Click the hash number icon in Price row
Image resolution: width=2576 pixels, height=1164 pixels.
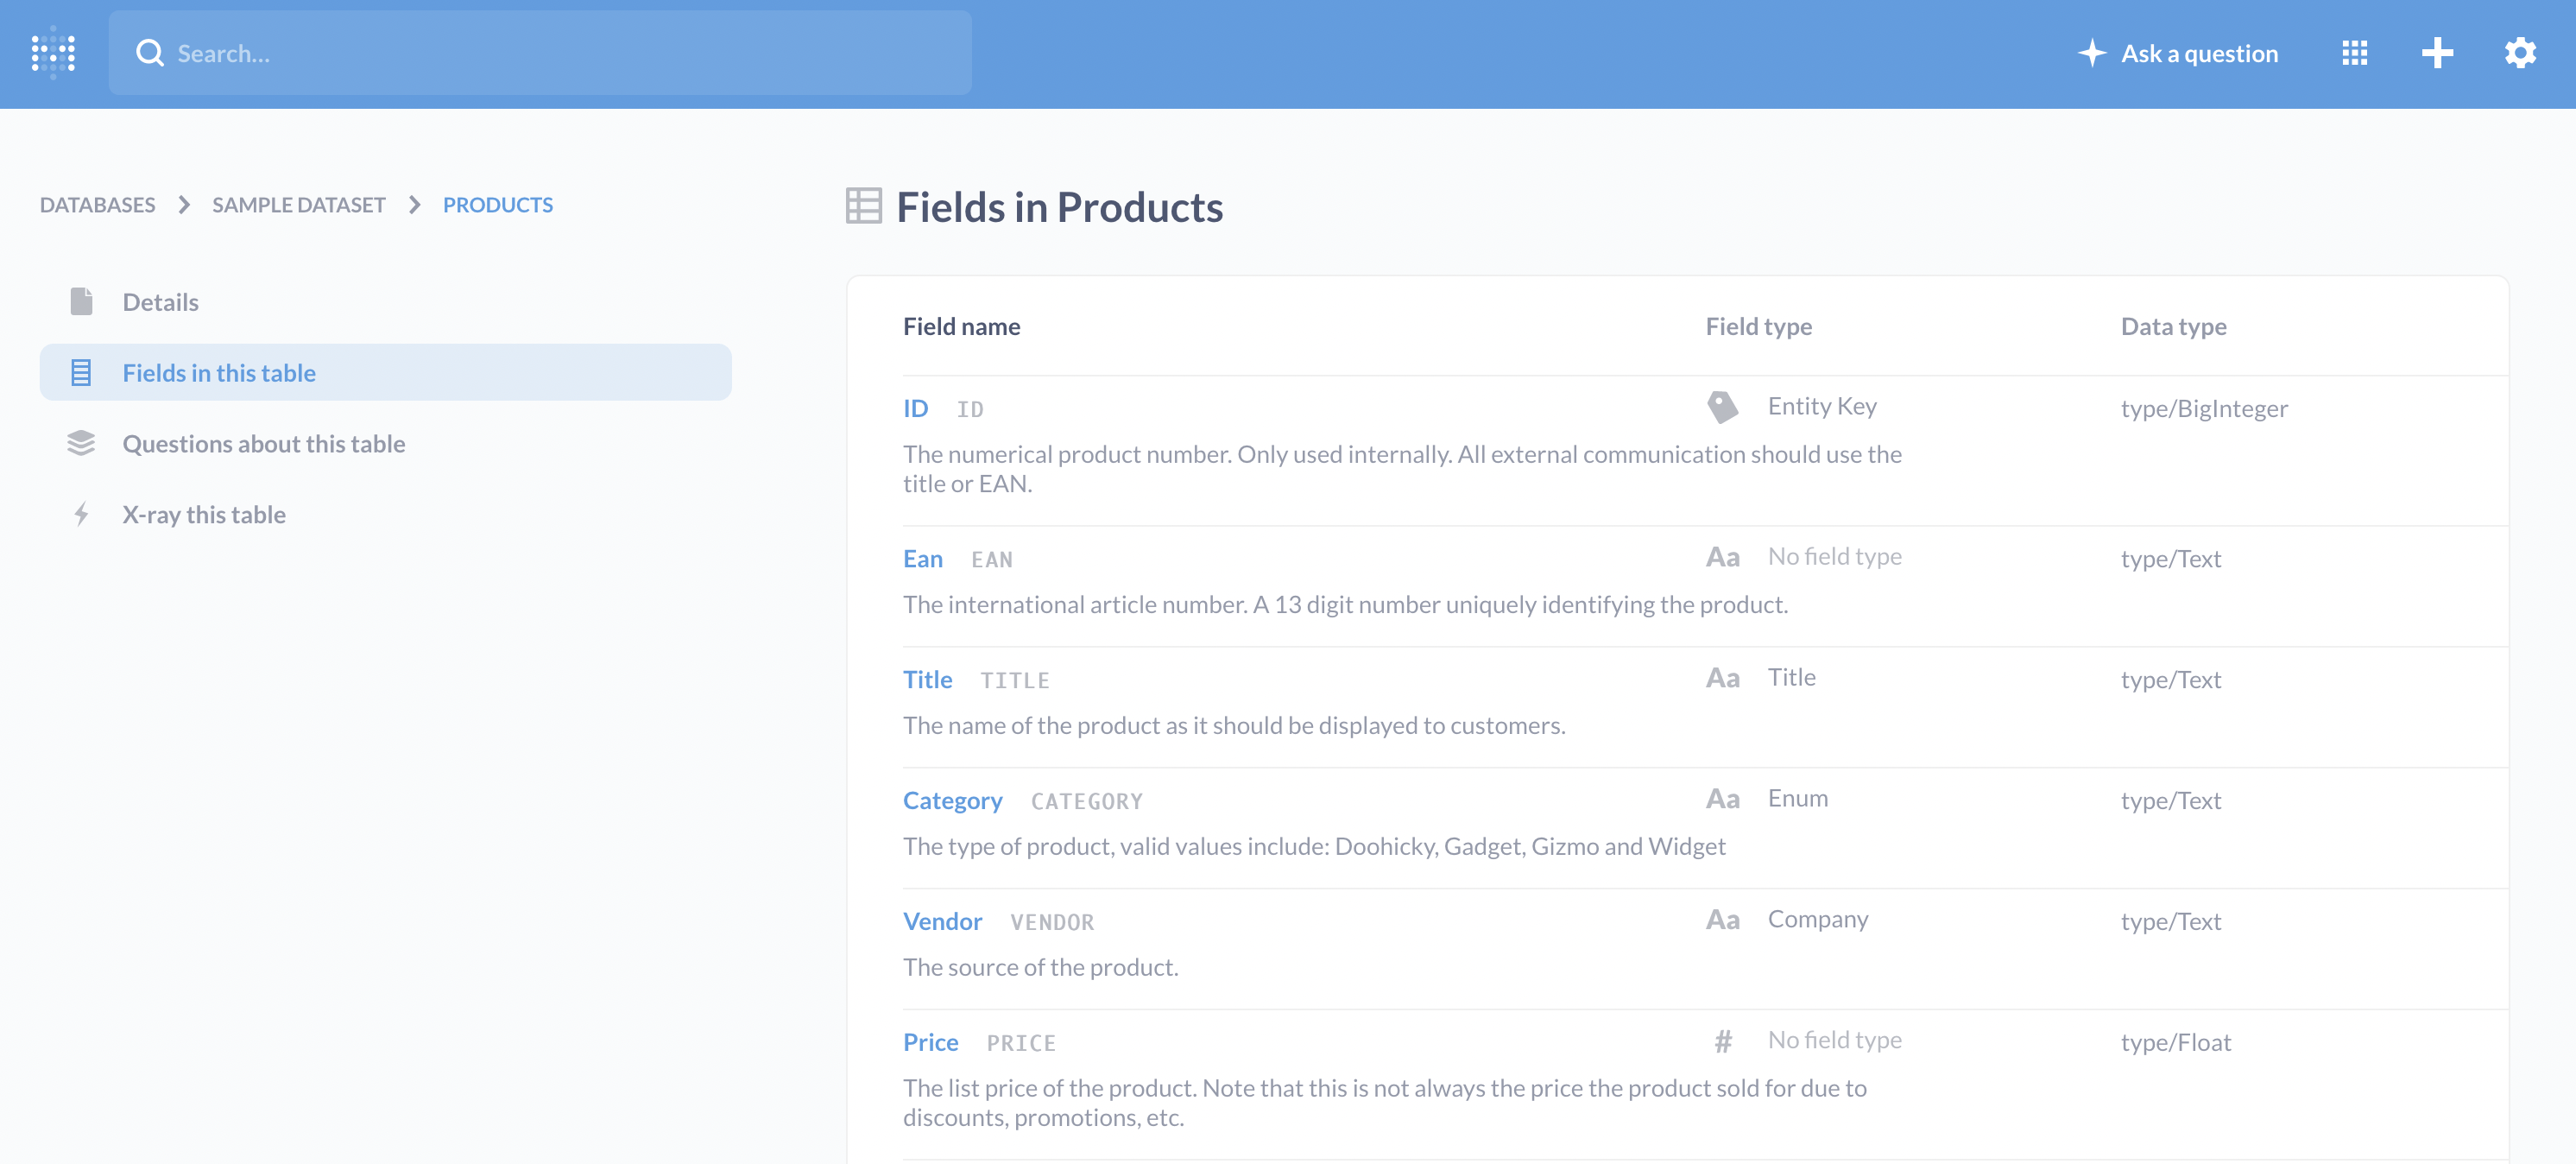pos(1722,1041)
